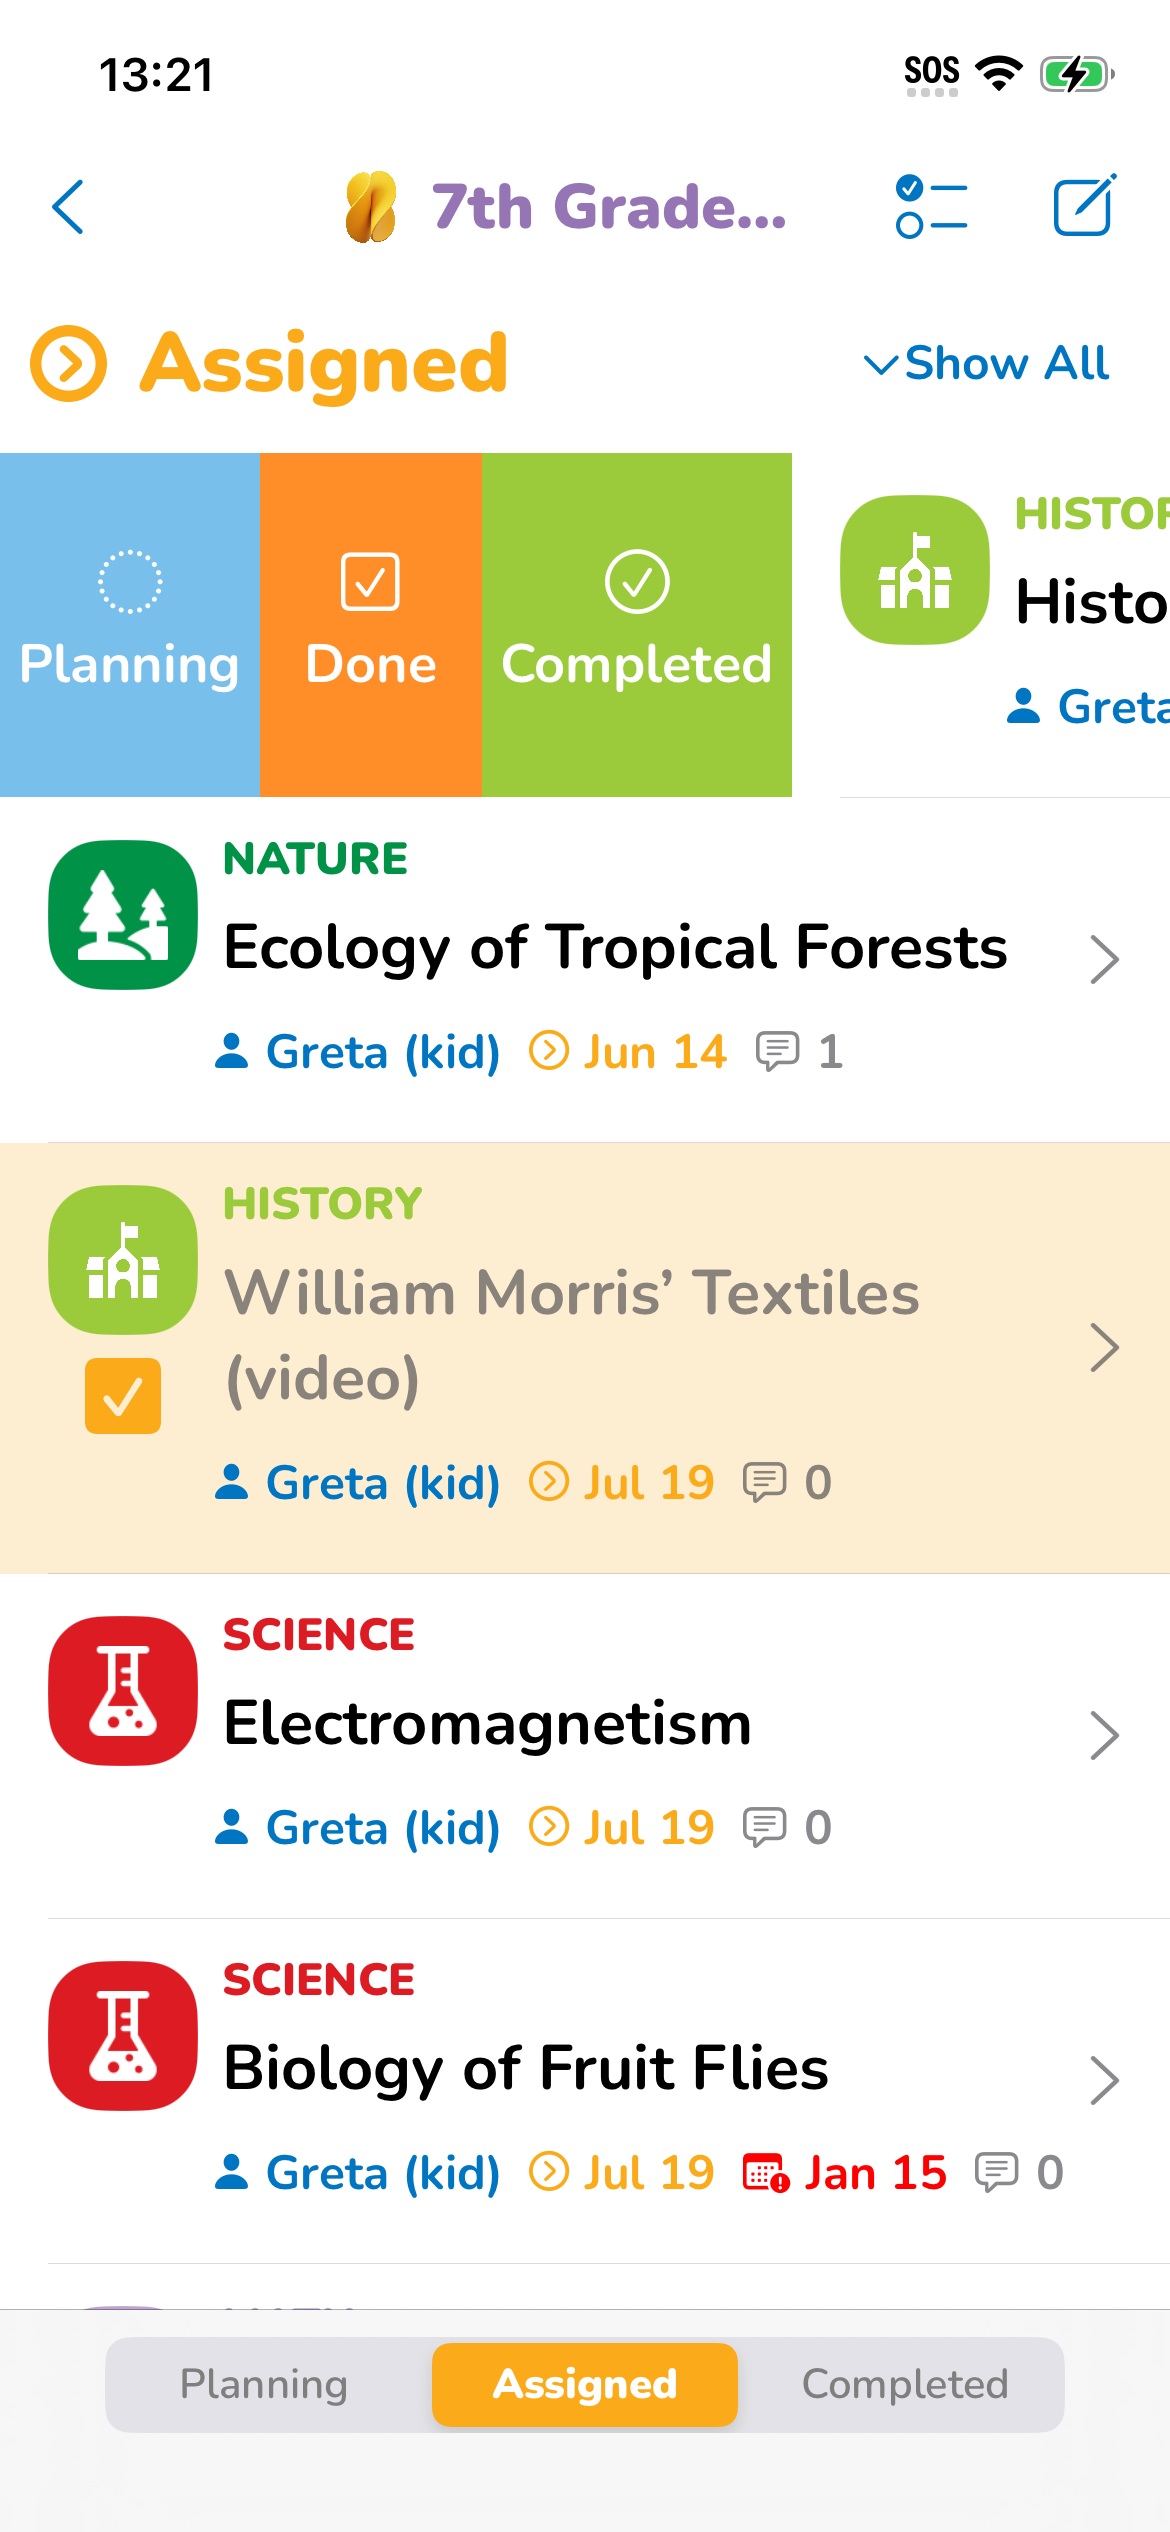Tap Greta (kid) on Electromagnetism
This screenshot has height=2532, width=1170.
click(x=358, y=1828)
